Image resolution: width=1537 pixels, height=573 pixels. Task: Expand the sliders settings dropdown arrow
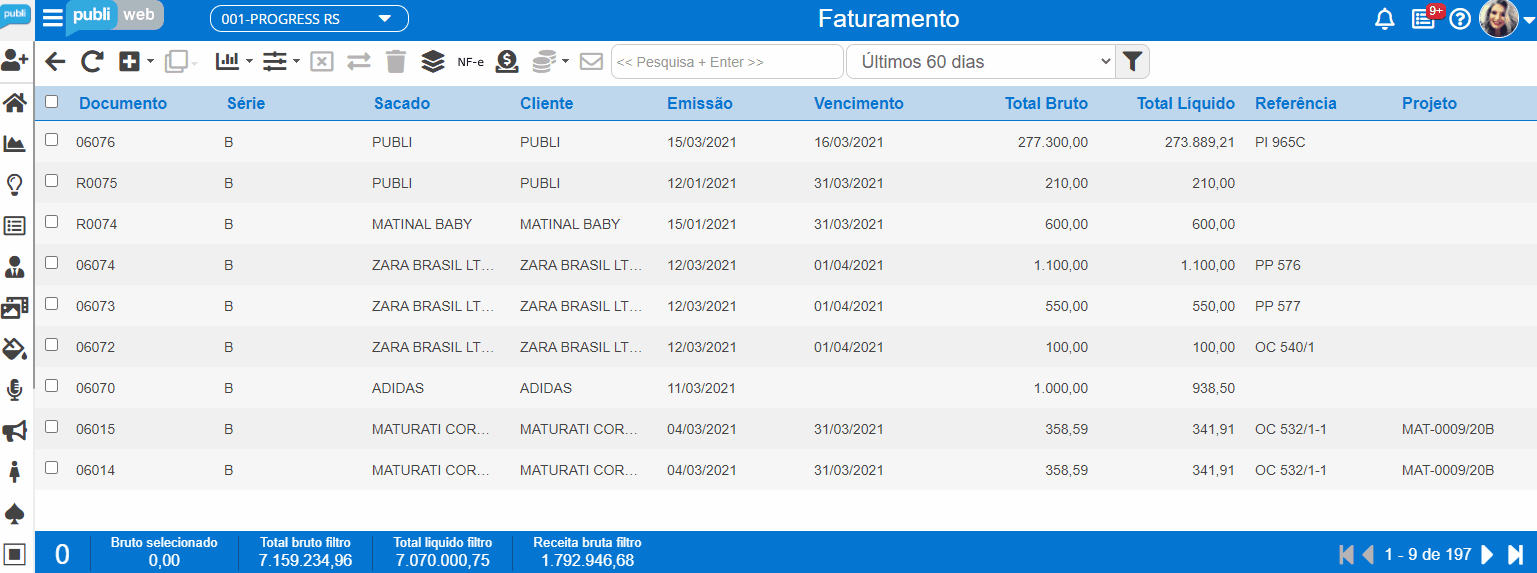[297, 62]
